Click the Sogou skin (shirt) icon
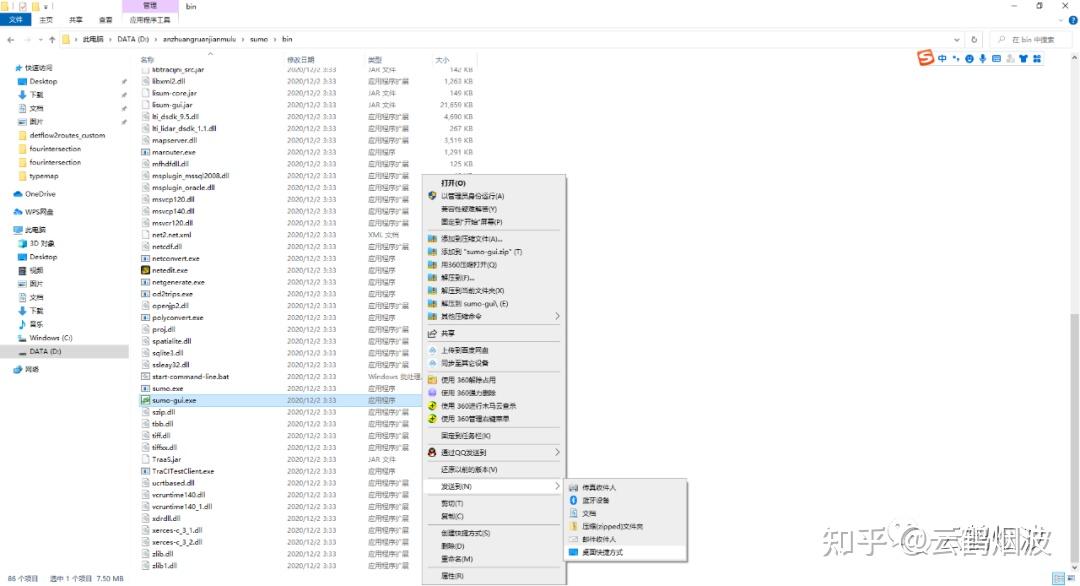The image size is (1080, 586). pos(1024,58)
